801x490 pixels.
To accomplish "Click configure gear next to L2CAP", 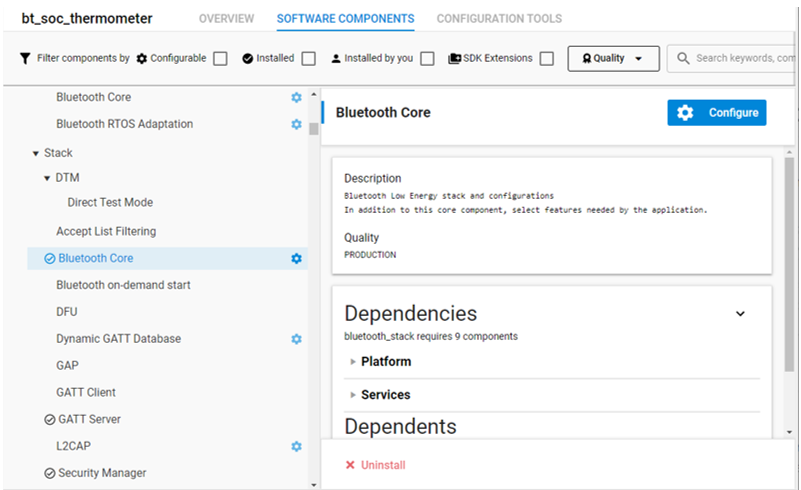I will (296, 446).
